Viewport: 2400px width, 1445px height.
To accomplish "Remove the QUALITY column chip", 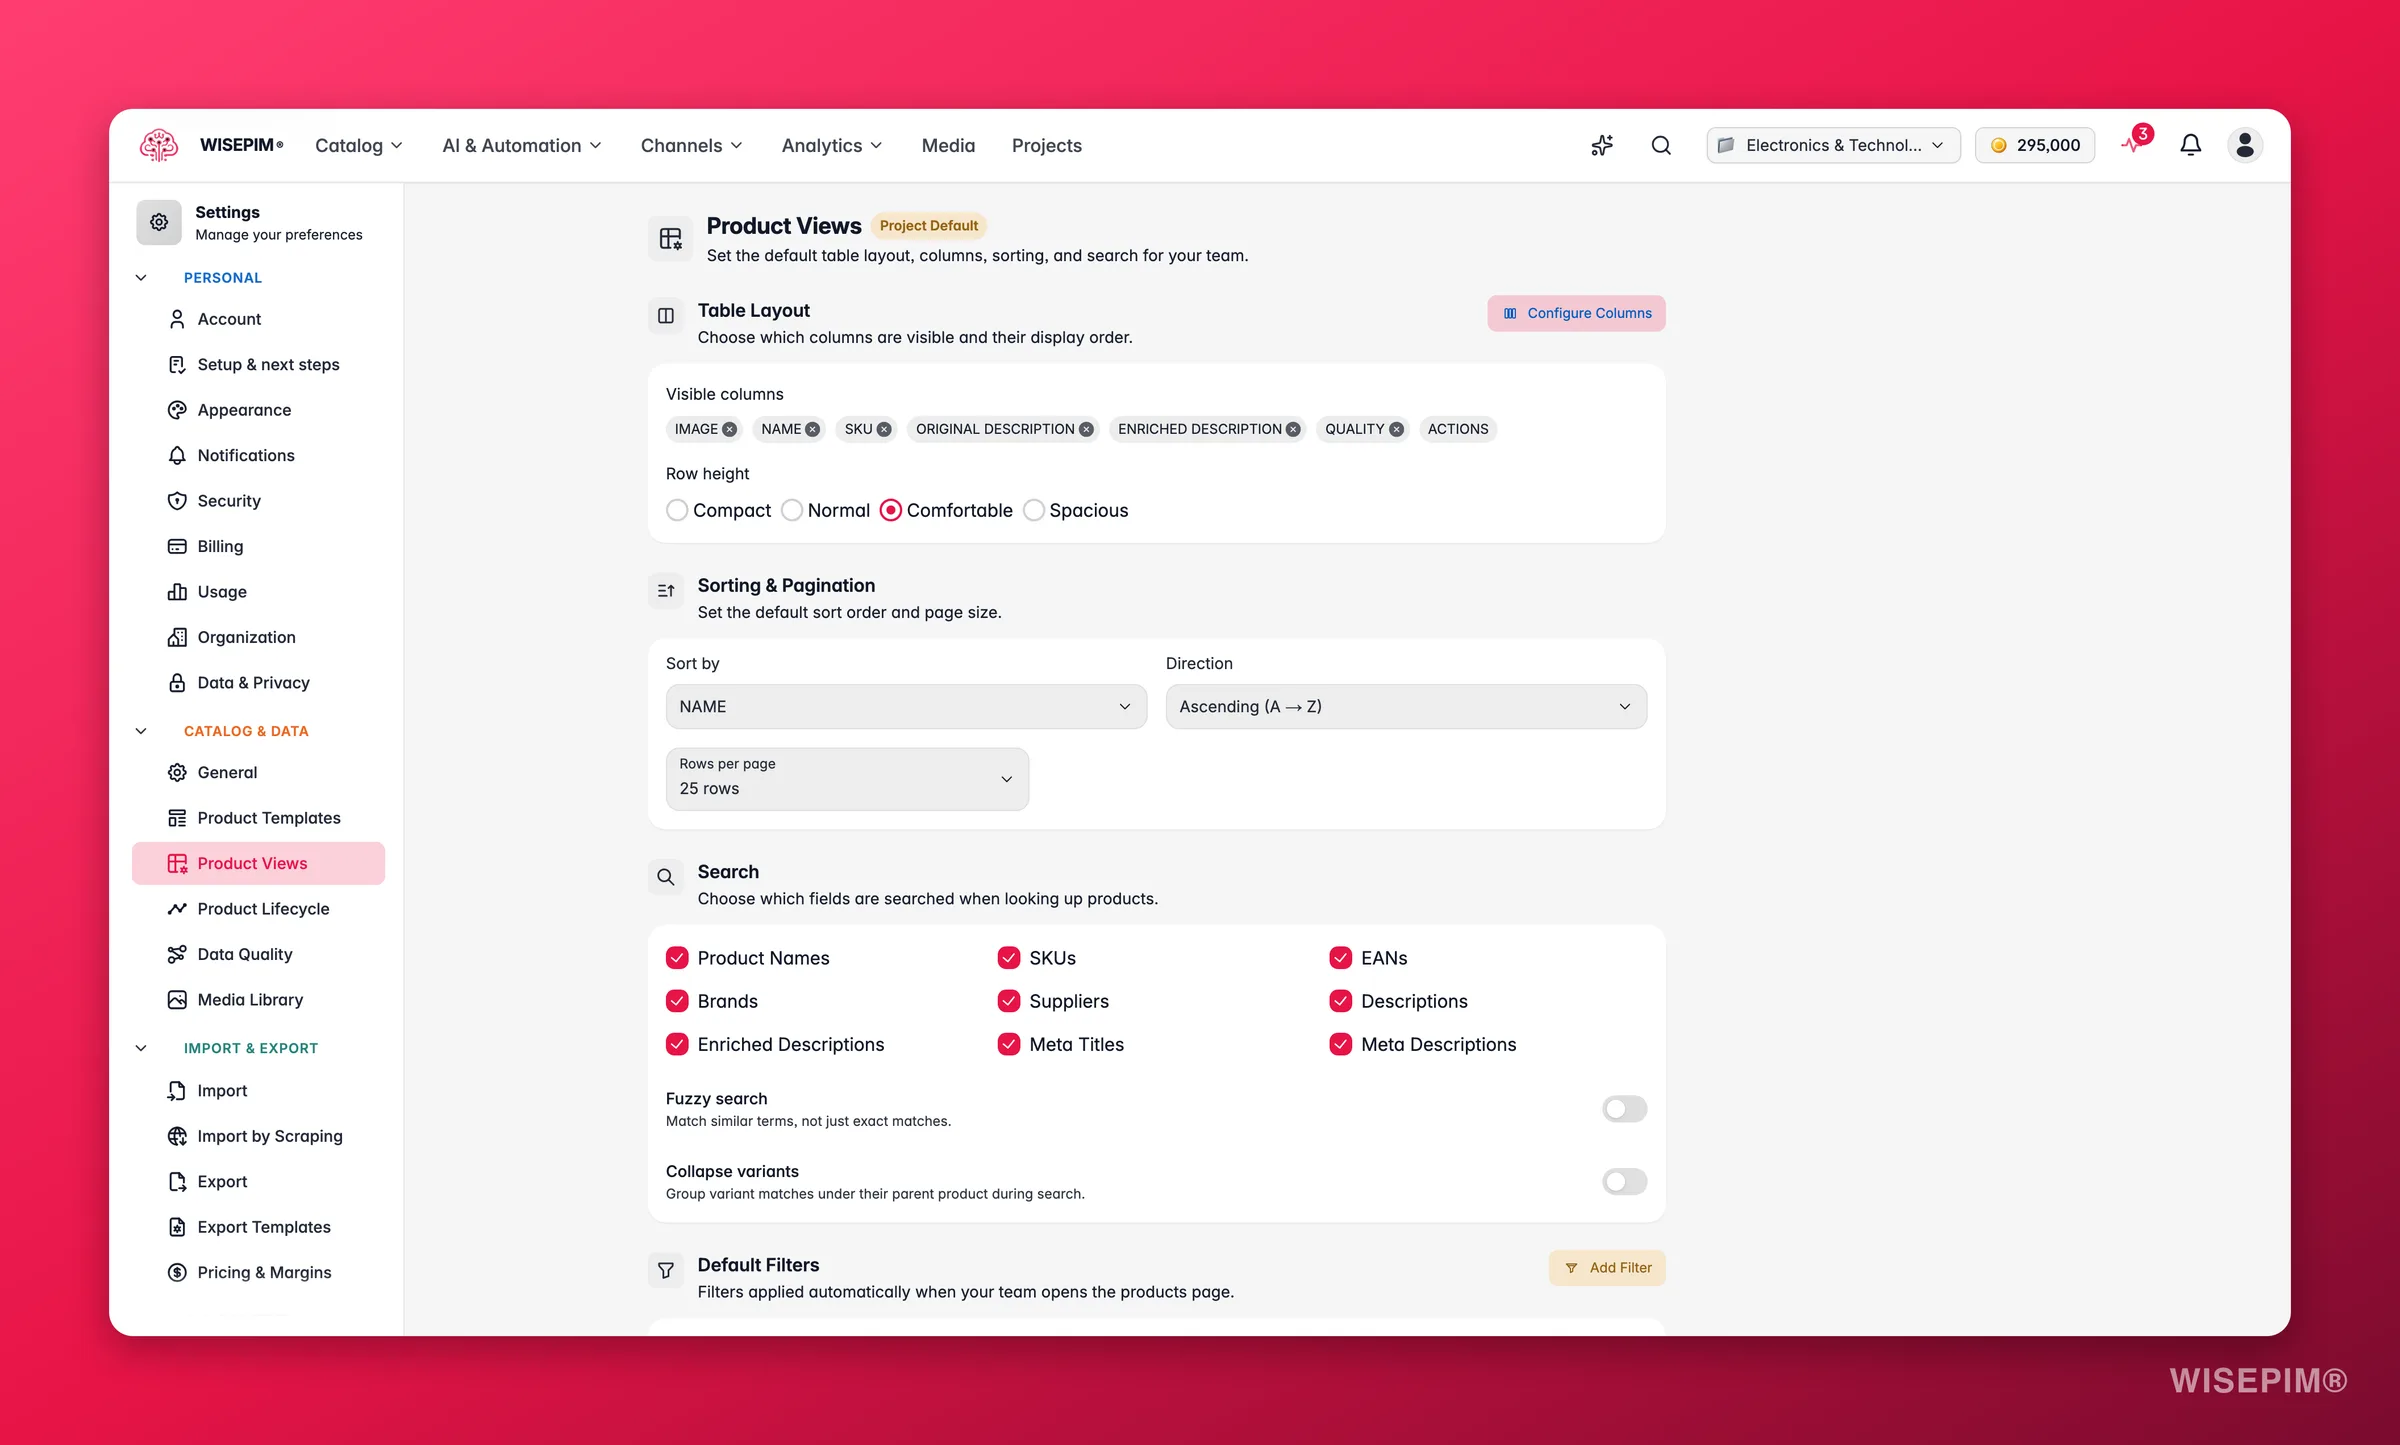I will click(1396, 429).
